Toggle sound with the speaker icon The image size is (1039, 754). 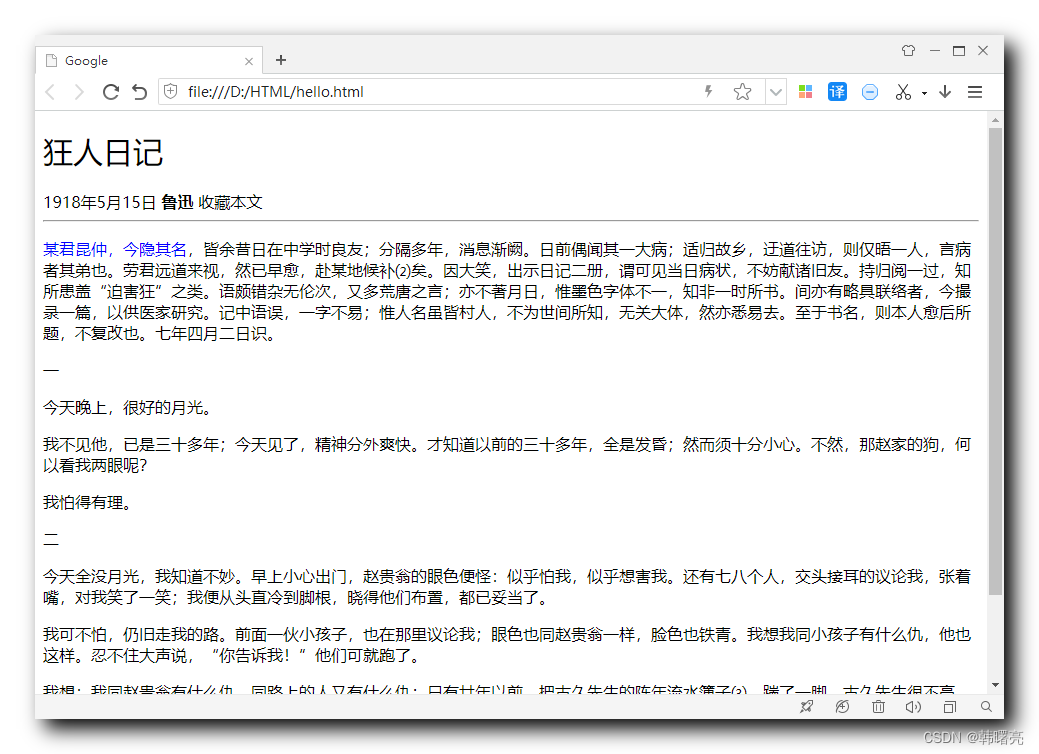(x=913, y=707)
